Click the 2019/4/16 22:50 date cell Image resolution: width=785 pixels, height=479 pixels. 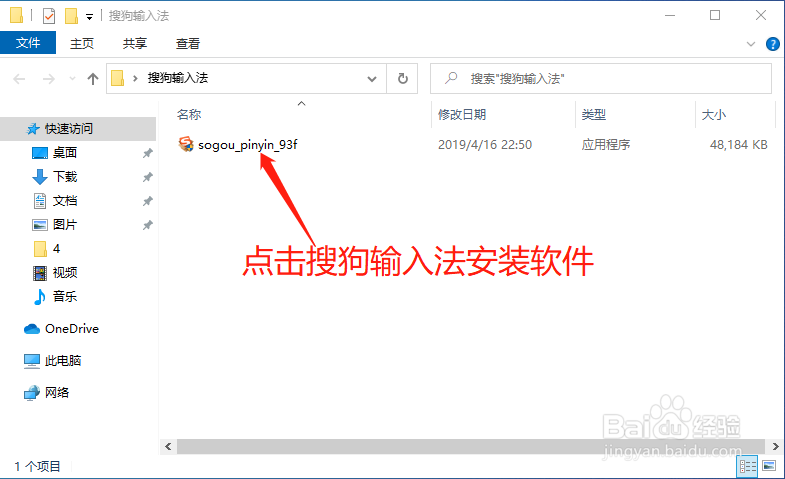tap(485, 145)
